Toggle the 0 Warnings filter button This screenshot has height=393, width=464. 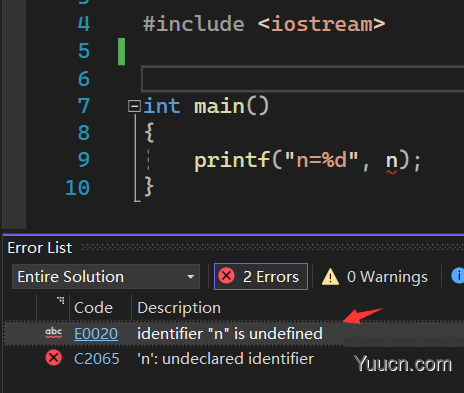(375, 277)
